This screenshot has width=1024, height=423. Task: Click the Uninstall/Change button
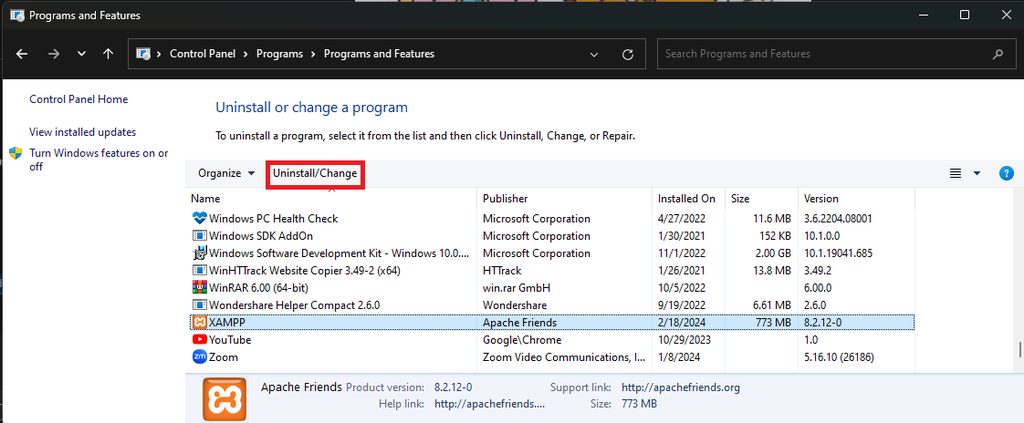point(315,174)
